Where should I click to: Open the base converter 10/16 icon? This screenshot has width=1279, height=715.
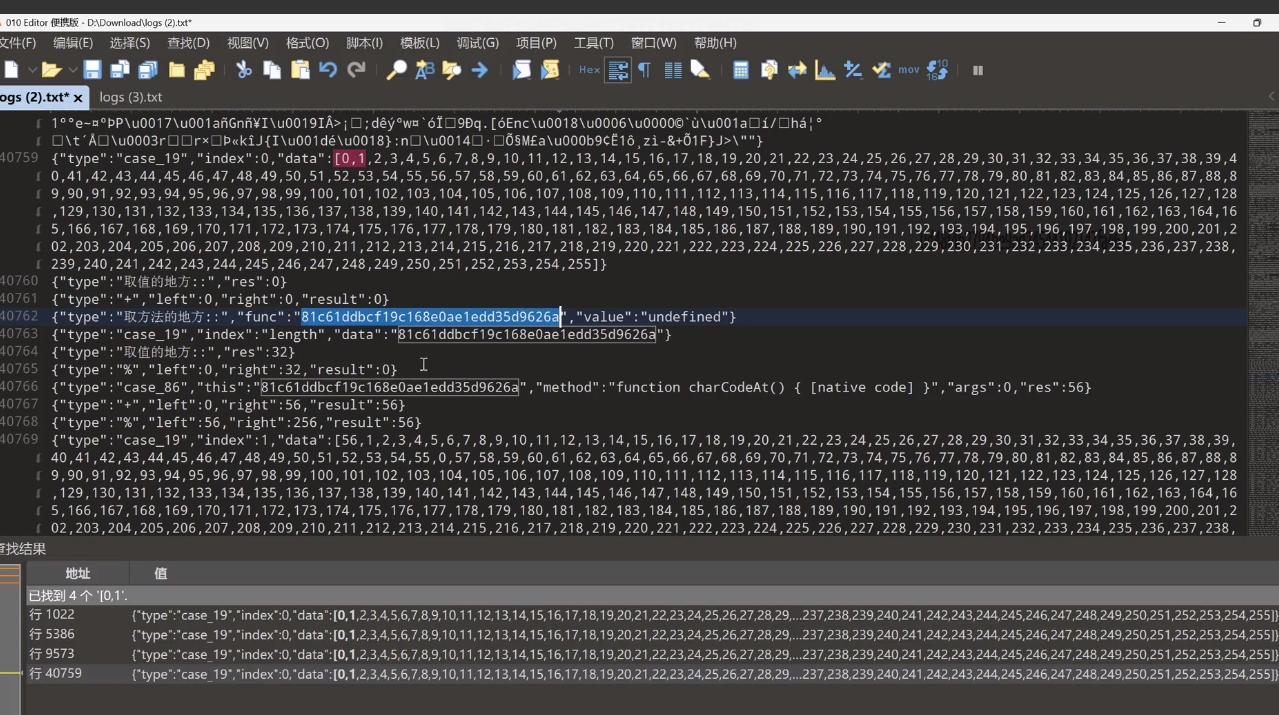[937, 70]
